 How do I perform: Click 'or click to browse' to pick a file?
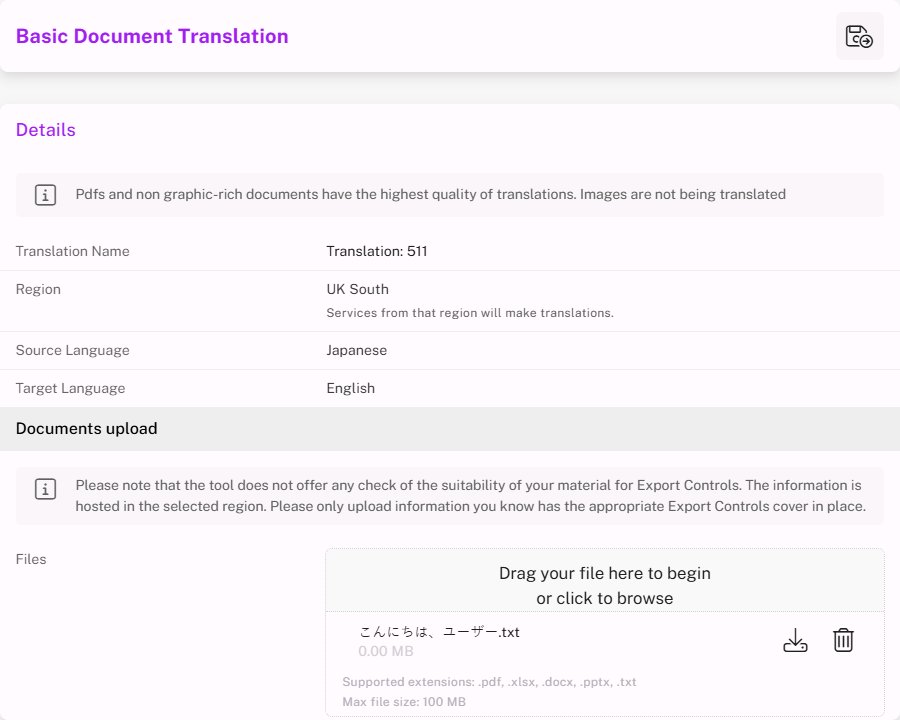[604, 599]
